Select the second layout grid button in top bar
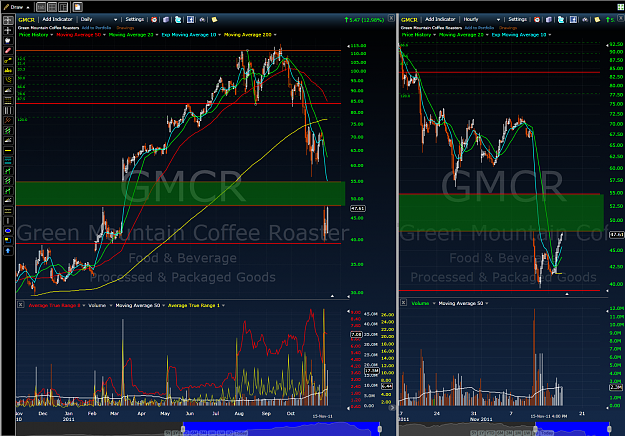Viewport: 625px width, 436px height. point(52,7)
